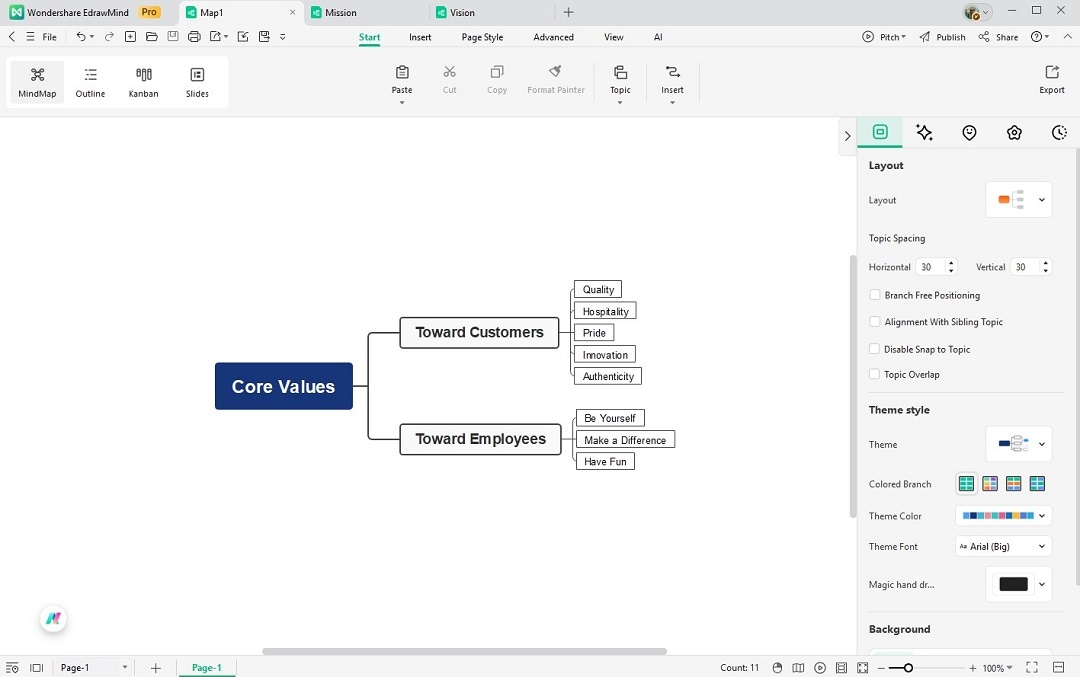Create a new file with plus-square icon

(130, 37)
